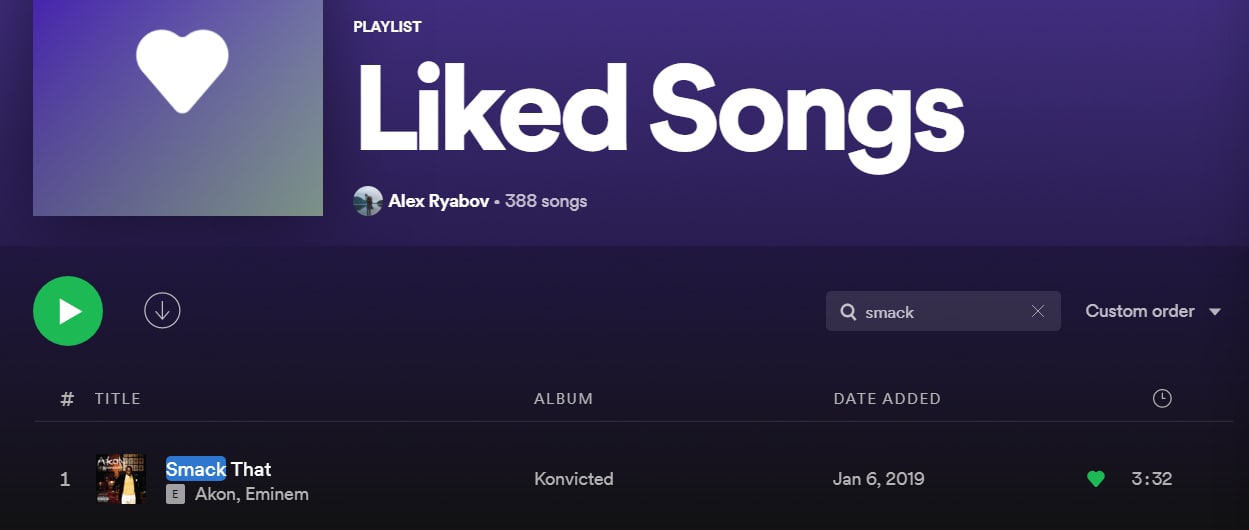Play the Liked Songs playlist
1249x530 pixels.
tap(68, 311)
